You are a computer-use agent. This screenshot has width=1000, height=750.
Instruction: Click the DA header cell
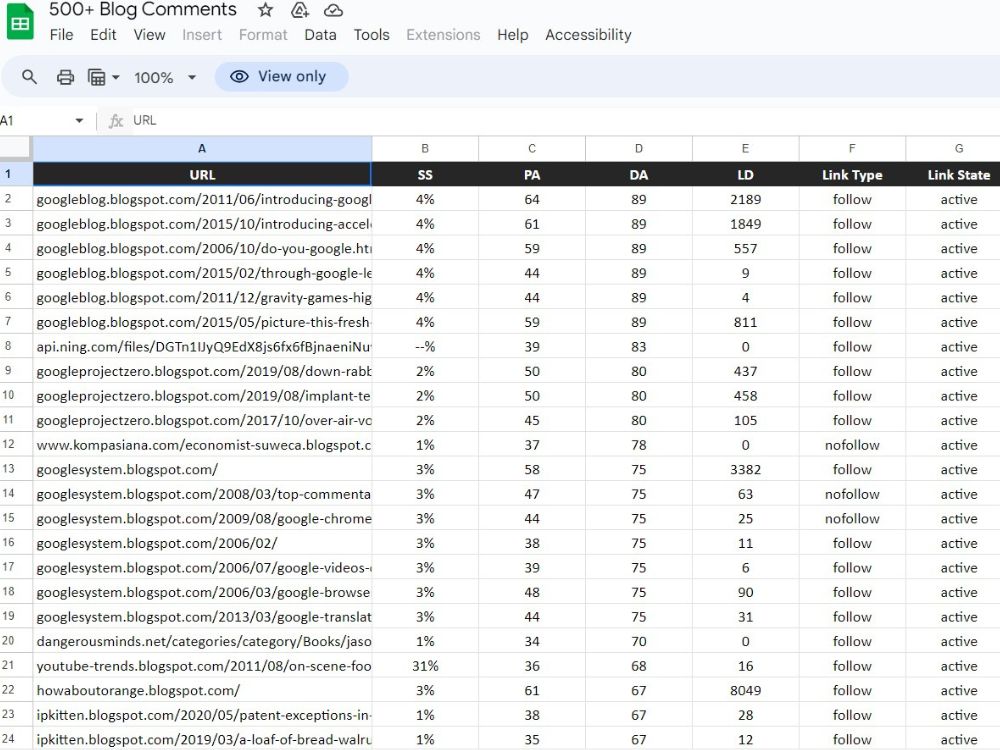(x=638, y=174)
